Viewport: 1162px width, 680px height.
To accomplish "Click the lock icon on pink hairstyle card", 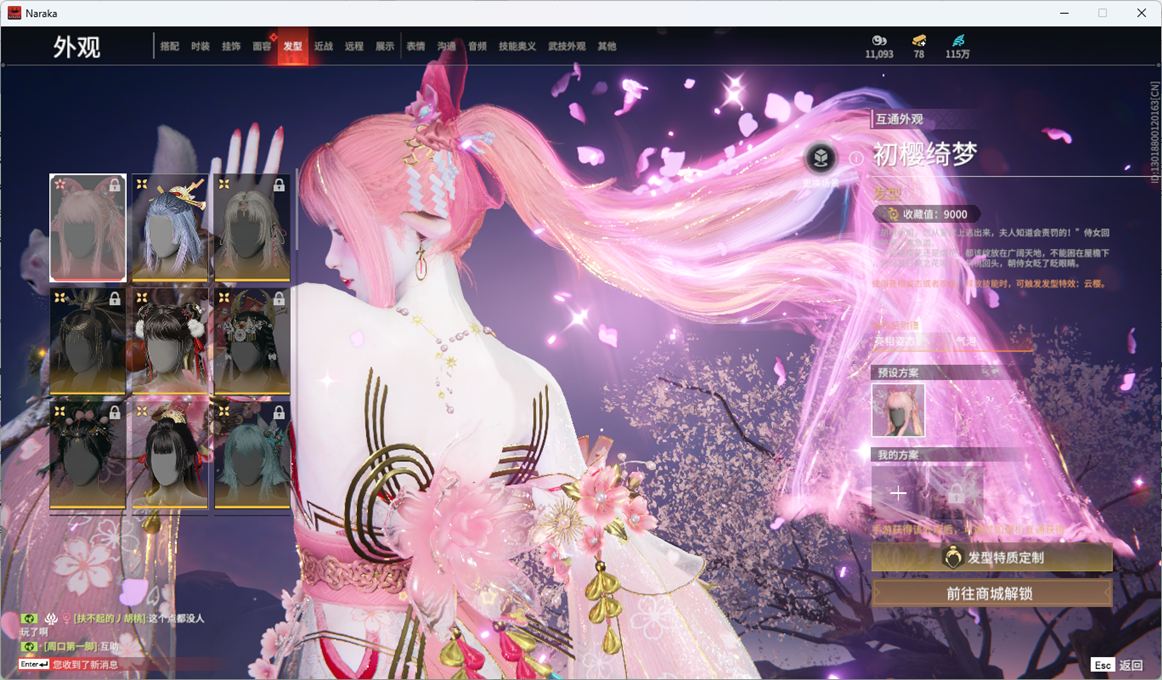I will [x=115, y=185].
